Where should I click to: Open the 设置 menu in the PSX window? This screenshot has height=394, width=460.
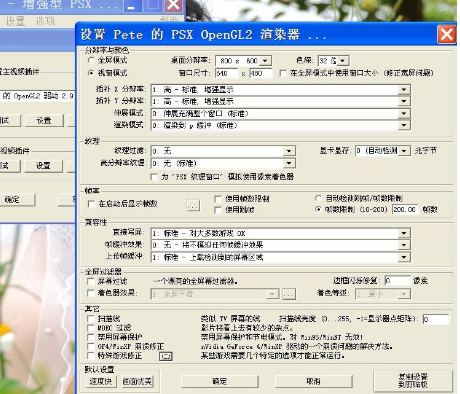(16, 21)
